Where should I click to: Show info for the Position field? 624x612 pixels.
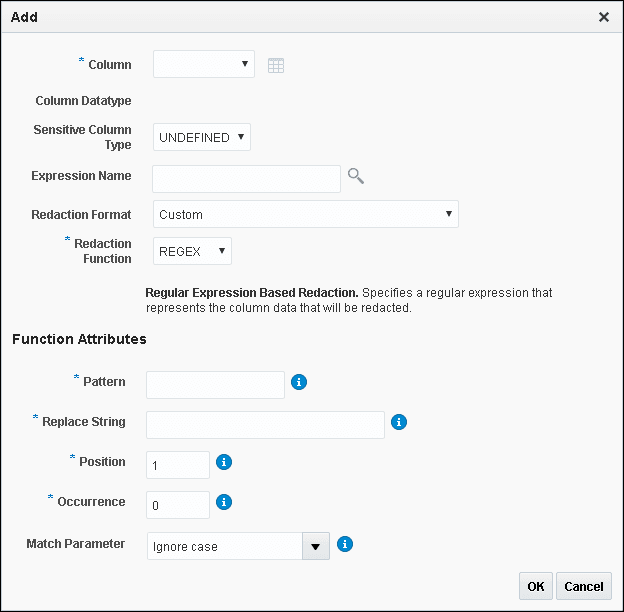click(x=224, y=462)
